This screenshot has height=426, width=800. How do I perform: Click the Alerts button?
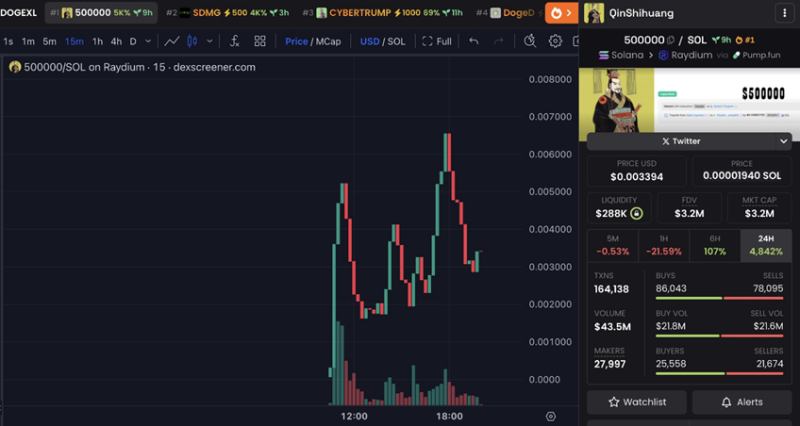pyautogui.click(x=742, y=402)
